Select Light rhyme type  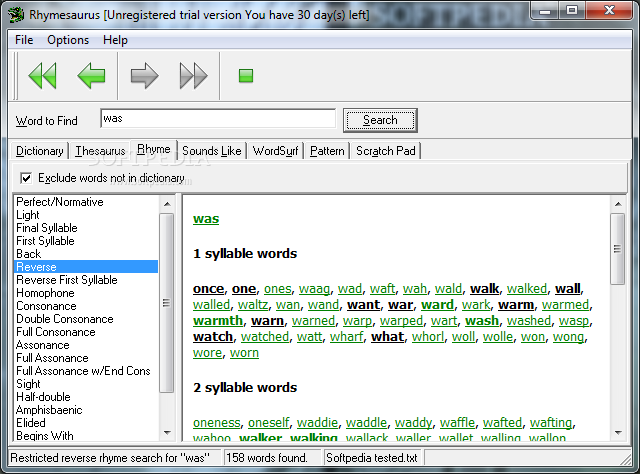86,215
